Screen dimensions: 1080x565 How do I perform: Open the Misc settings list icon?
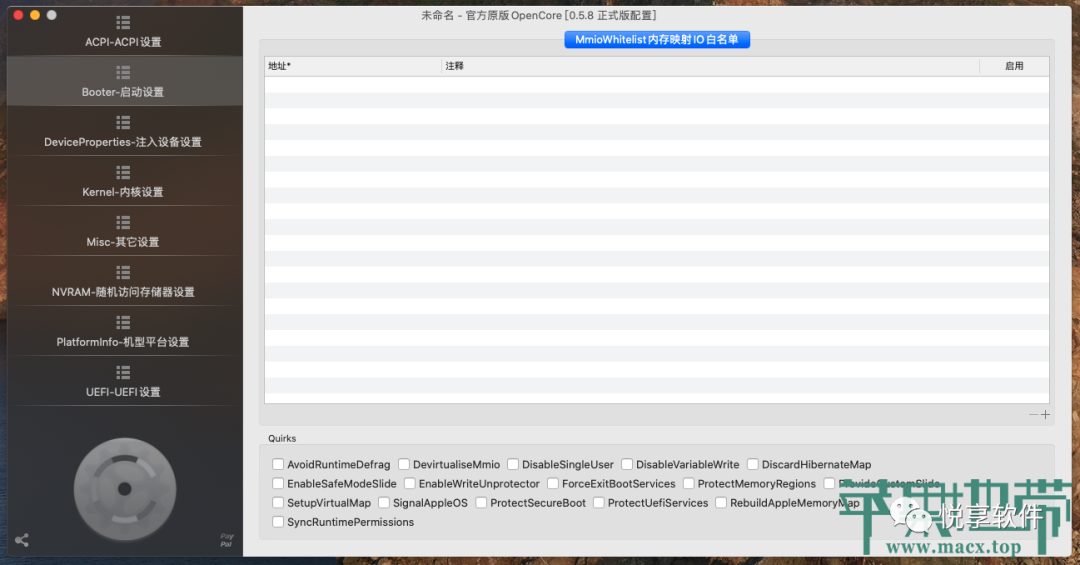pos(123,223)
